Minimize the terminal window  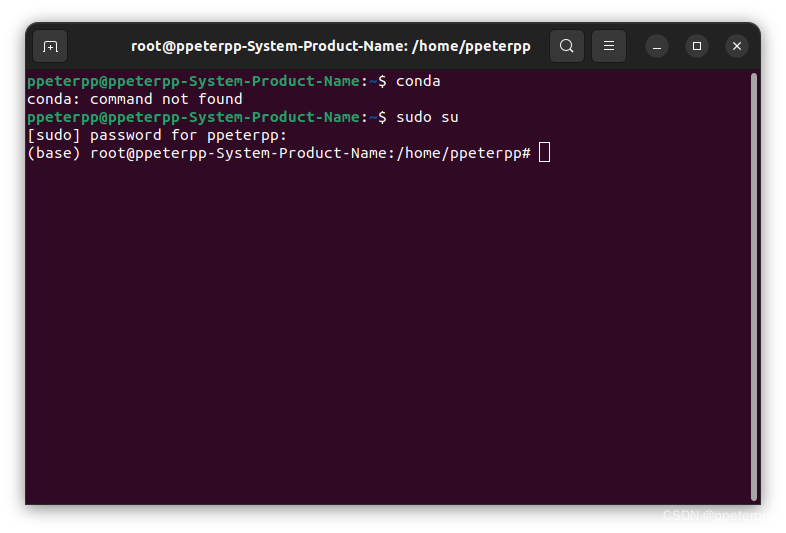[657, 46]
